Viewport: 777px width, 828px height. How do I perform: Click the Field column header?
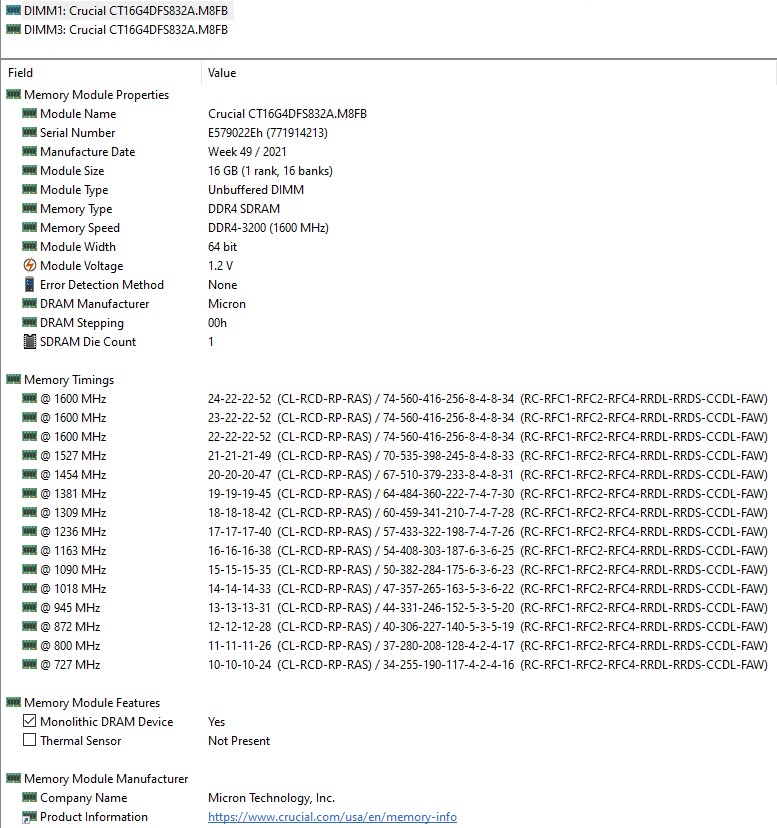(21, 73)
